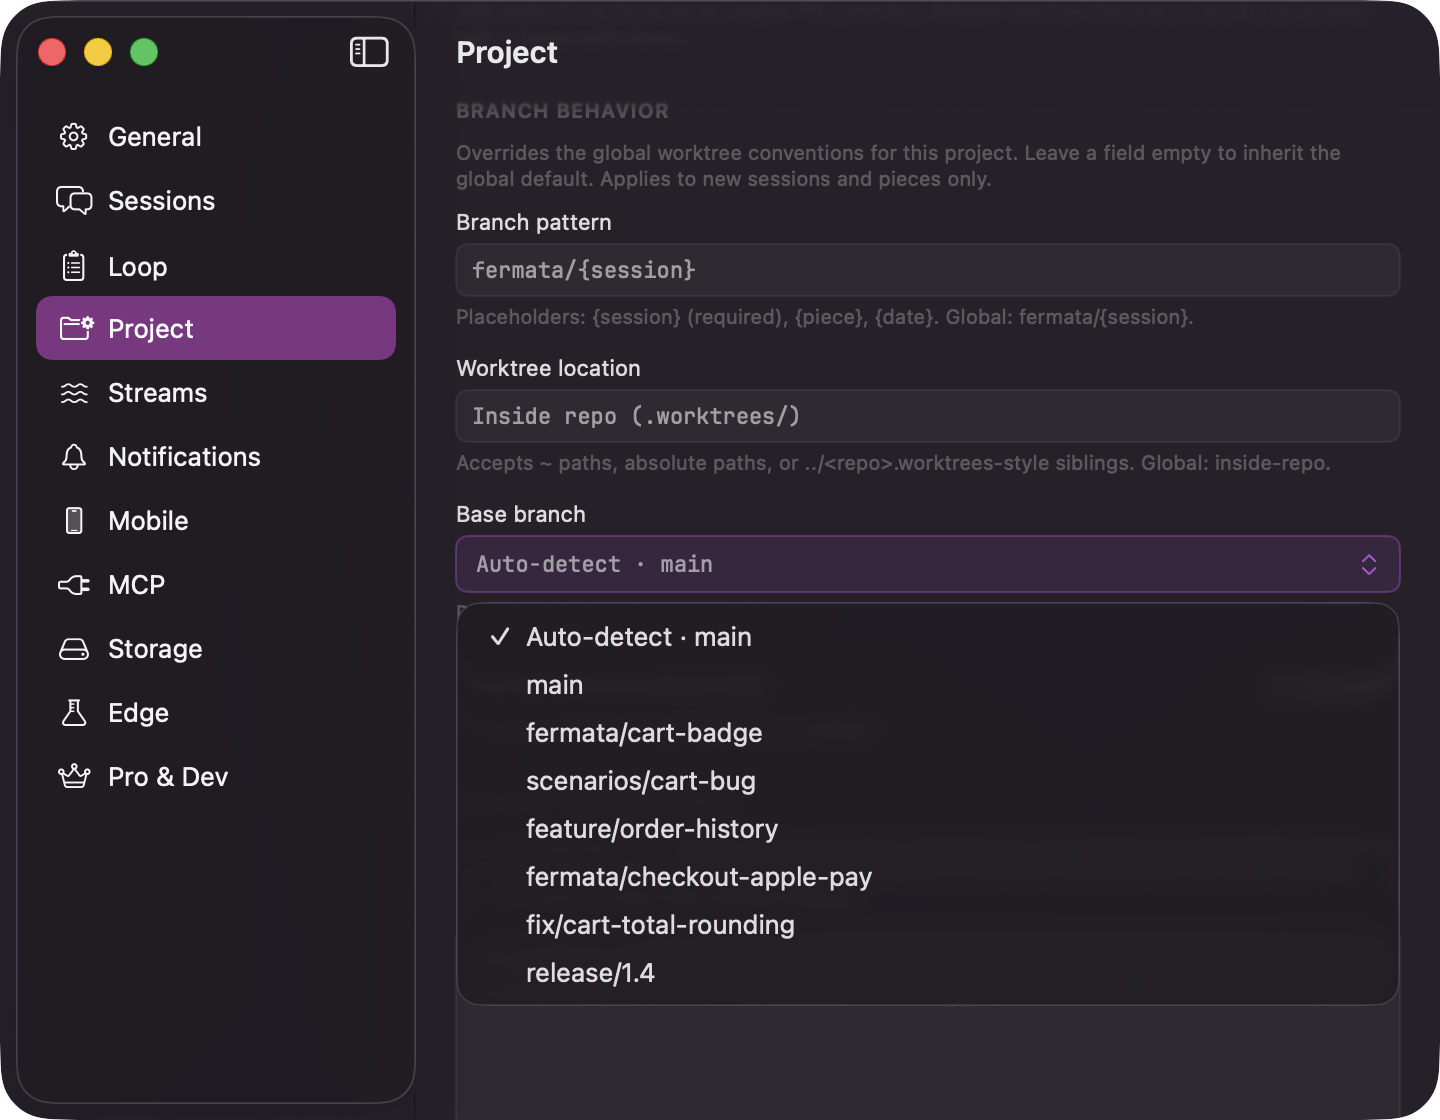Click the Worktree location field
The image size is (1440, 1120).
coord(928,416)
